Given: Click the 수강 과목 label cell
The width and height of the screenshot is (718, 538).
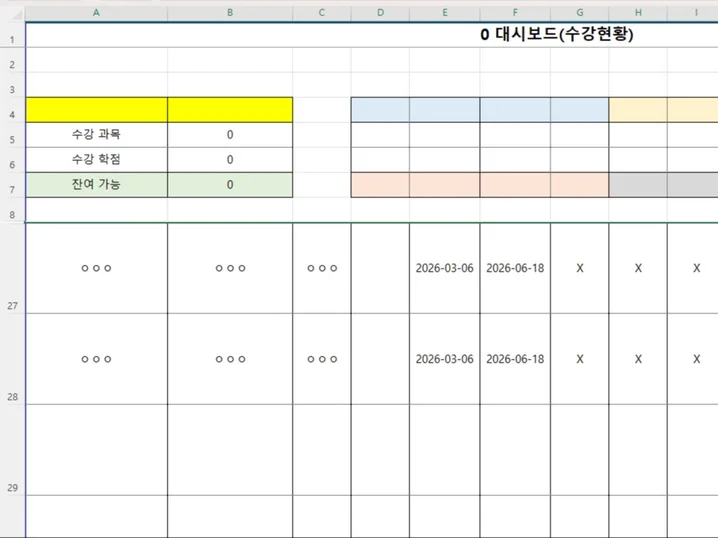Looking at the screenshot, I should pos(96,135).
